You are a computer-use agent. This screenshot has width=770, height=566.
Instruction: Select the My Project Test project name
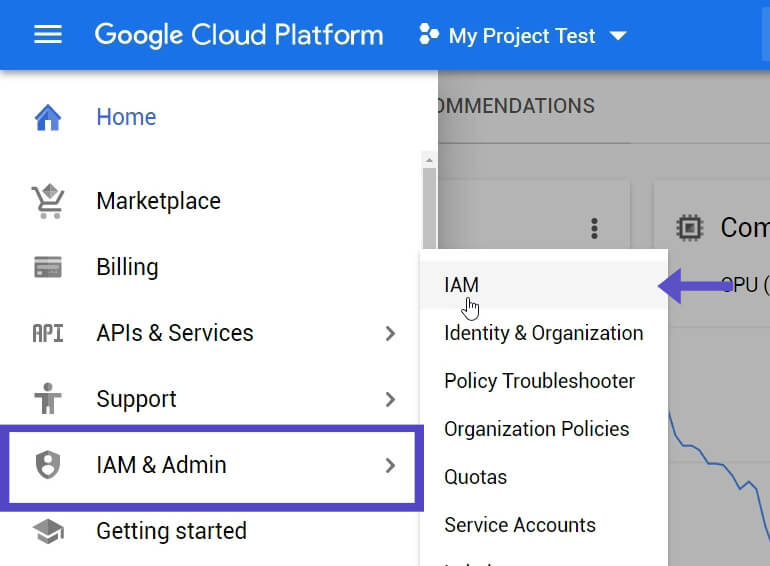tap(522, 36)
